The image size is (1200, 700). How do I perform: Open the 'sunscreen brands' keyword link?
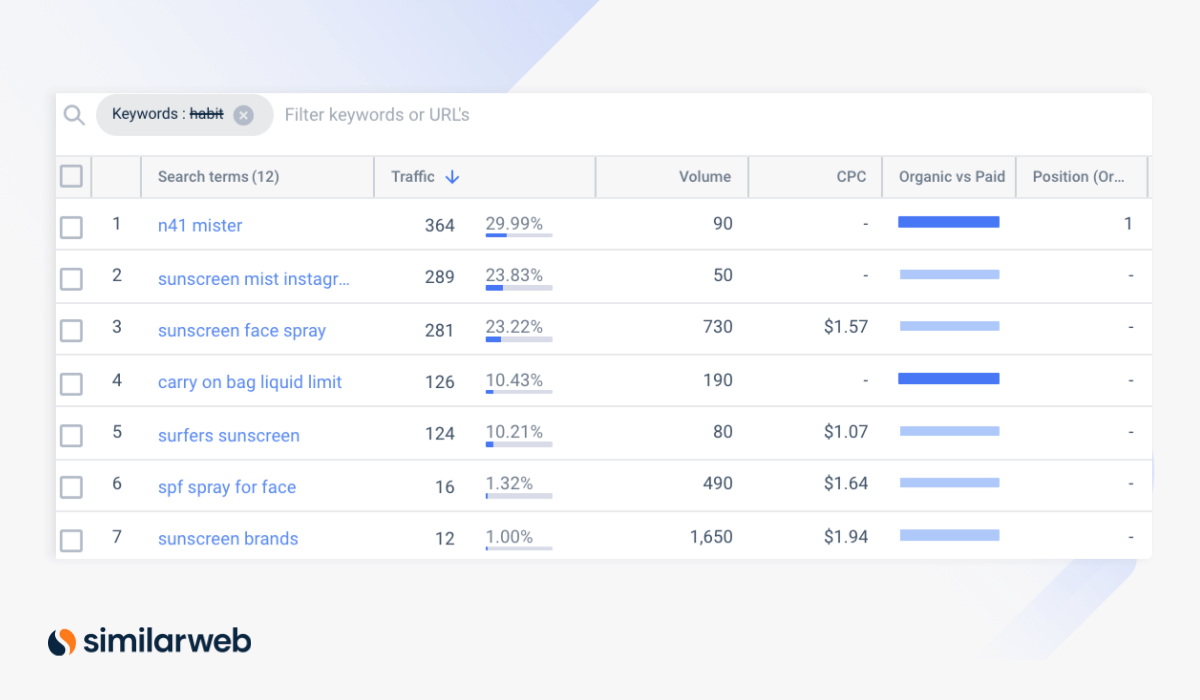pos(228,539)
